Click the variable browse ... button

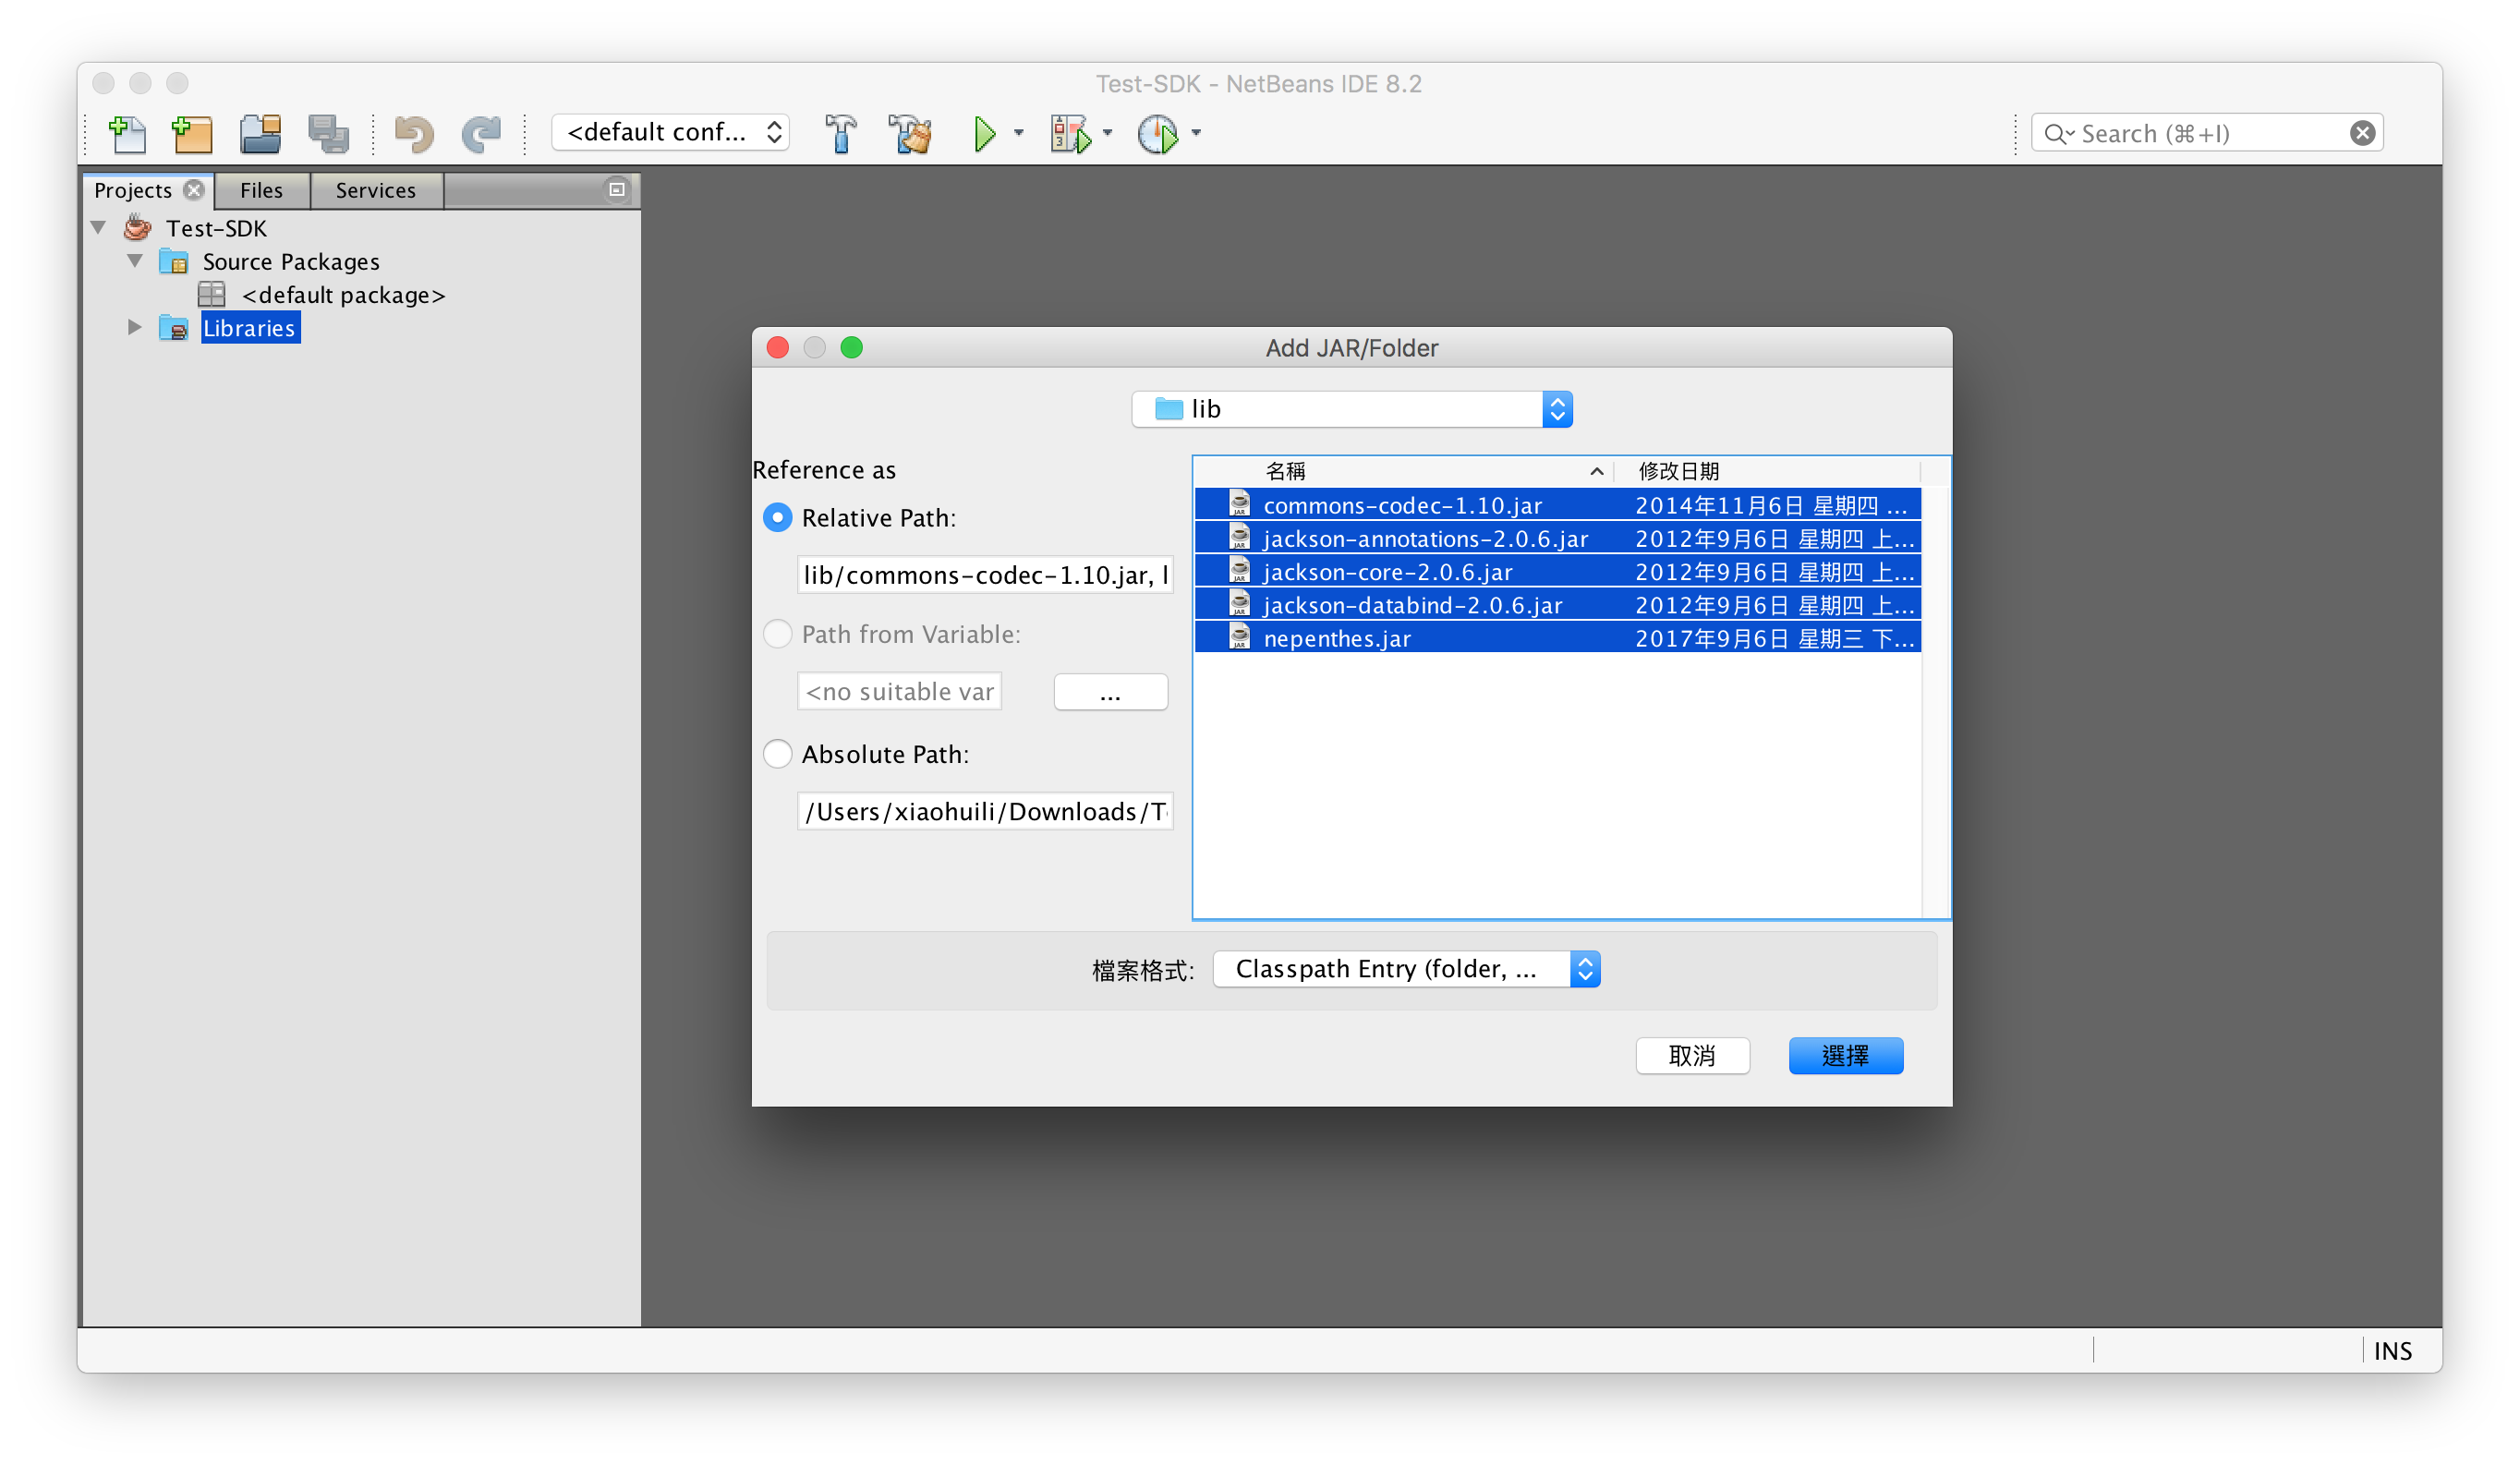tap(1110, 691)
